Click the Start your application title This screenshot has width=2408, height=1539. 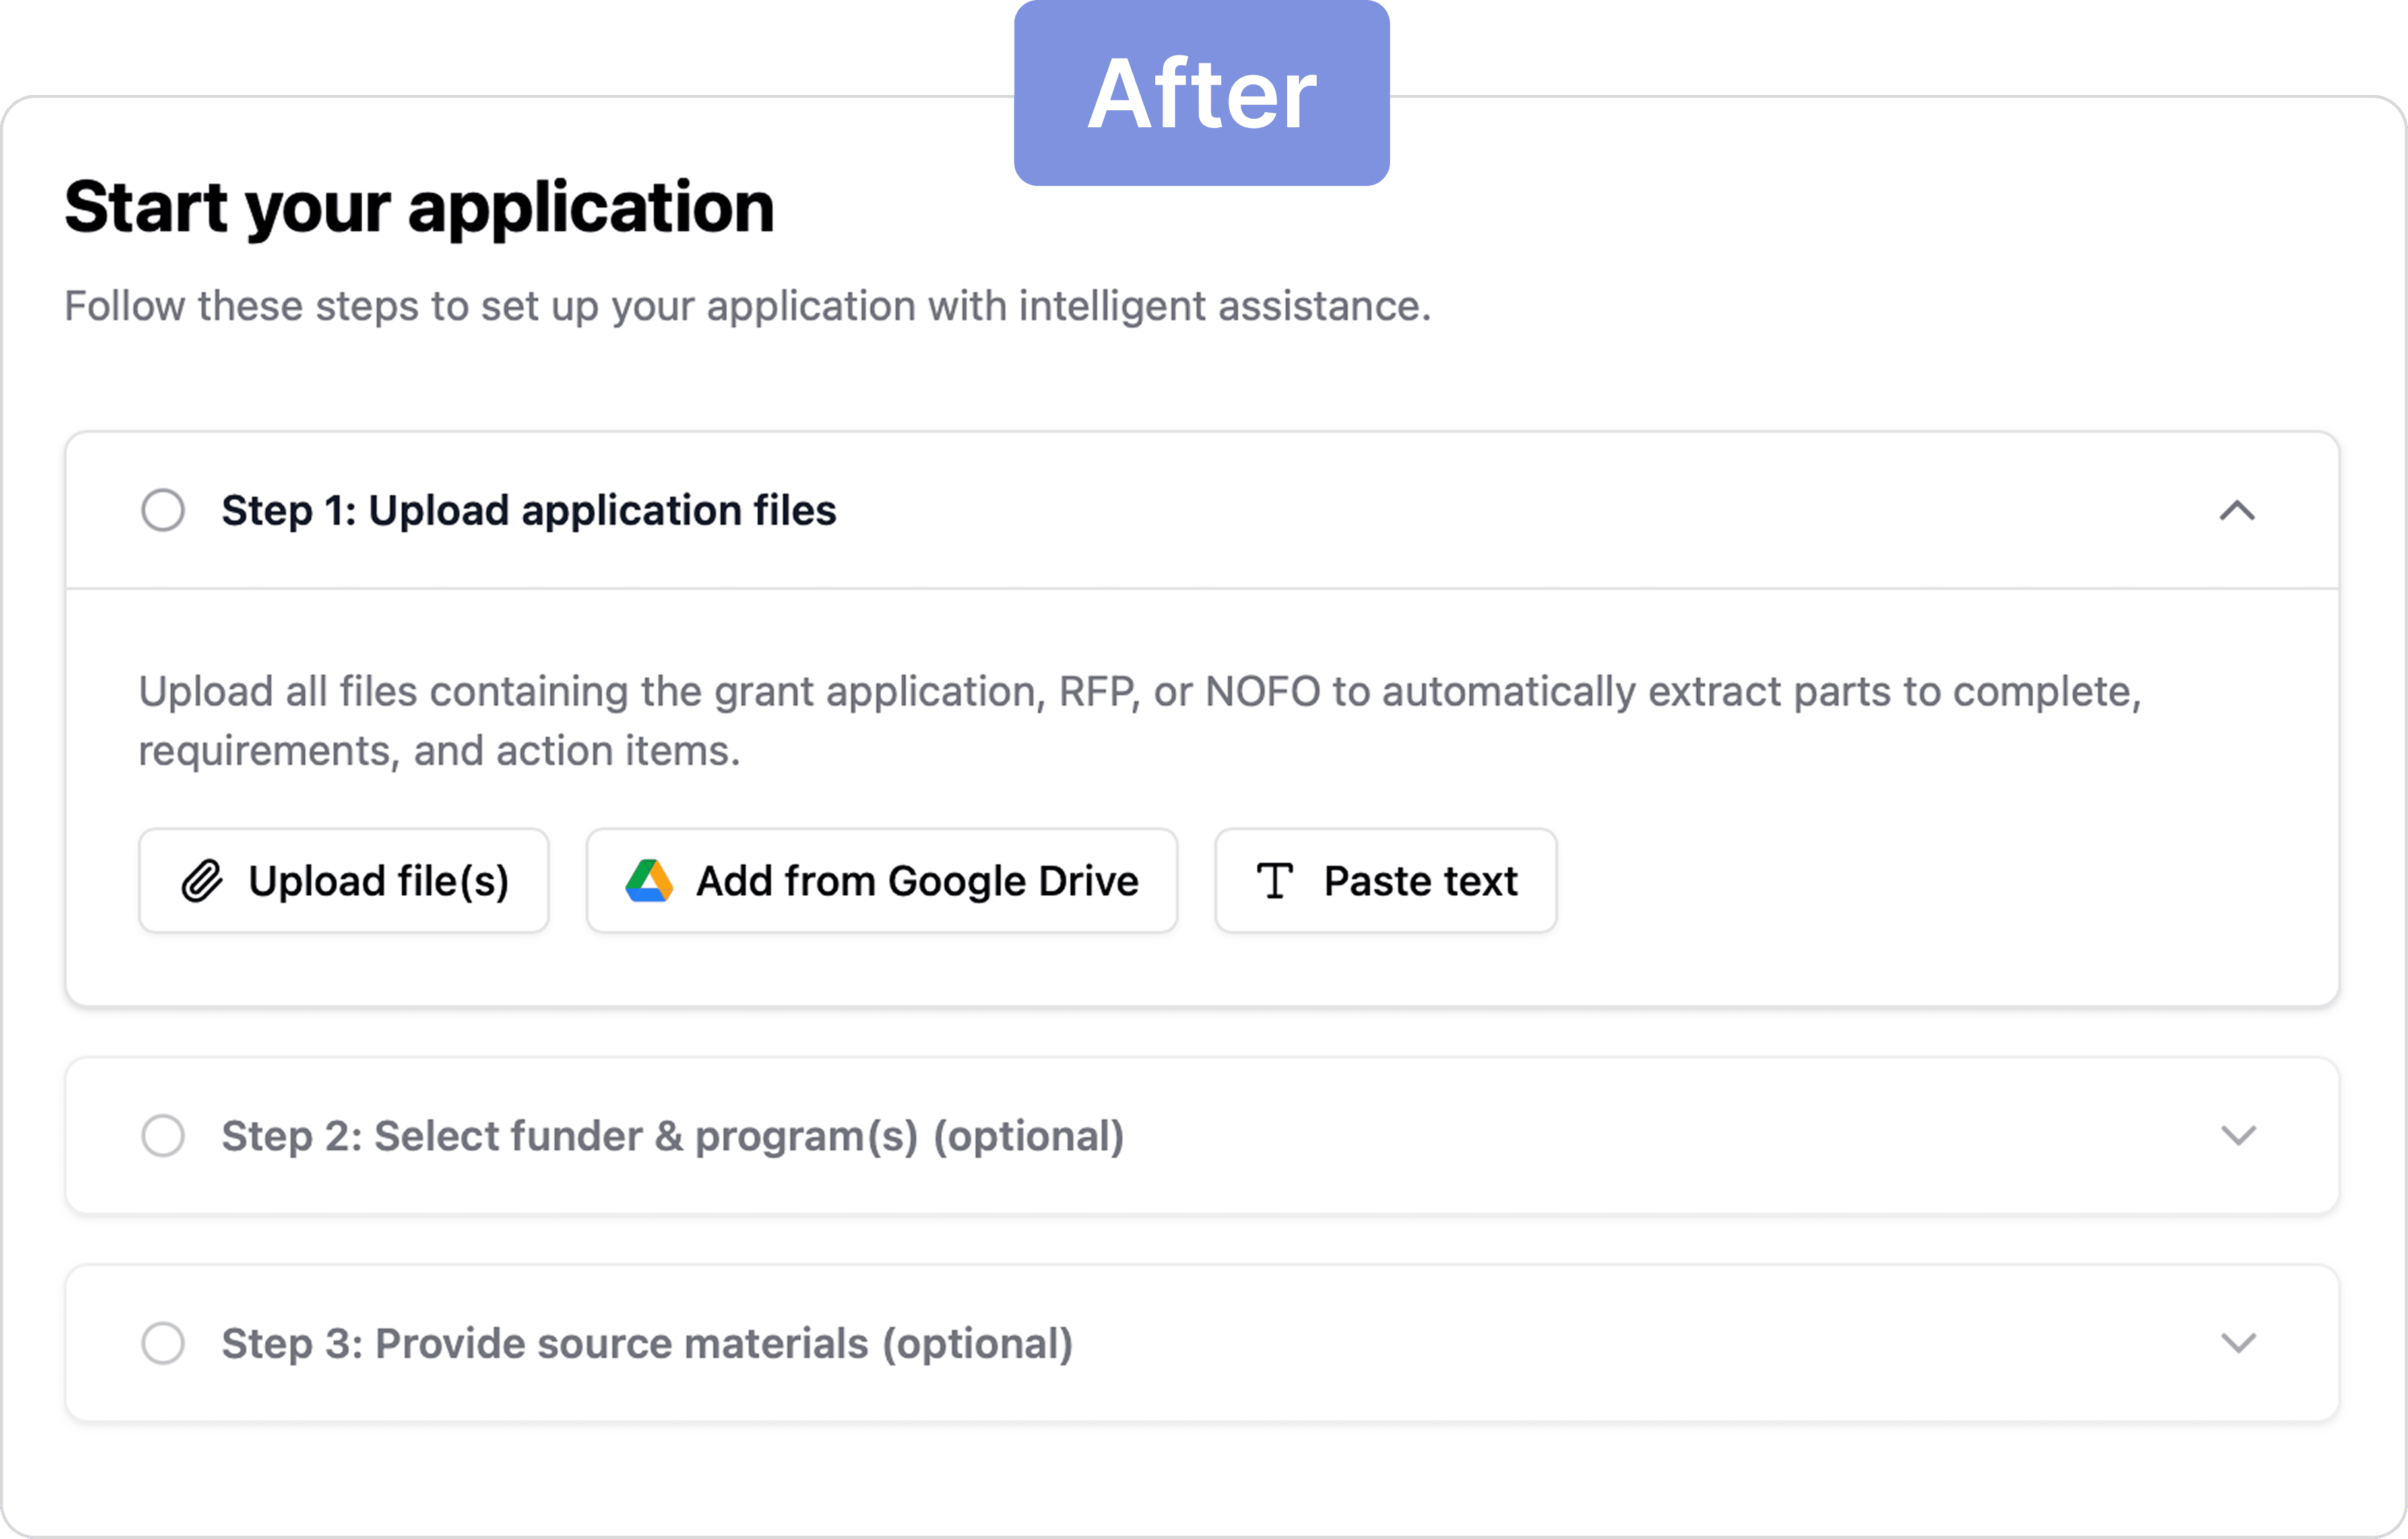[419, 208]
